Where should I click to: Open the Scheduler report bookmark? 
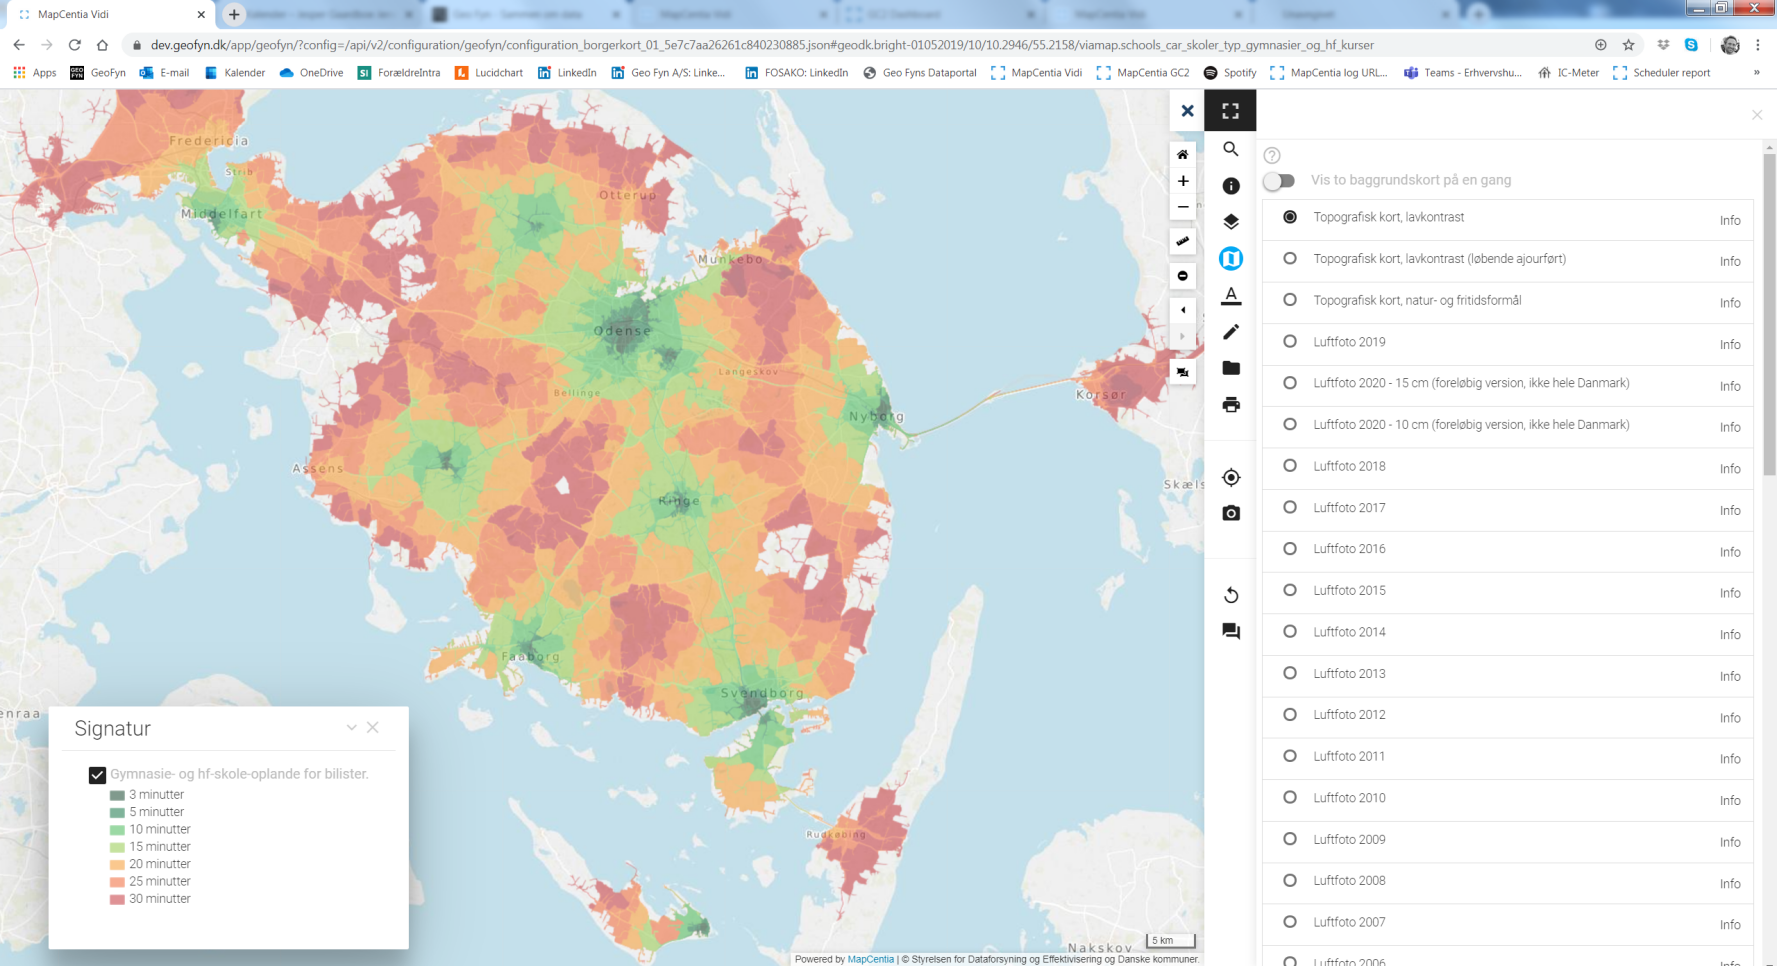[x=1661, y=72]
